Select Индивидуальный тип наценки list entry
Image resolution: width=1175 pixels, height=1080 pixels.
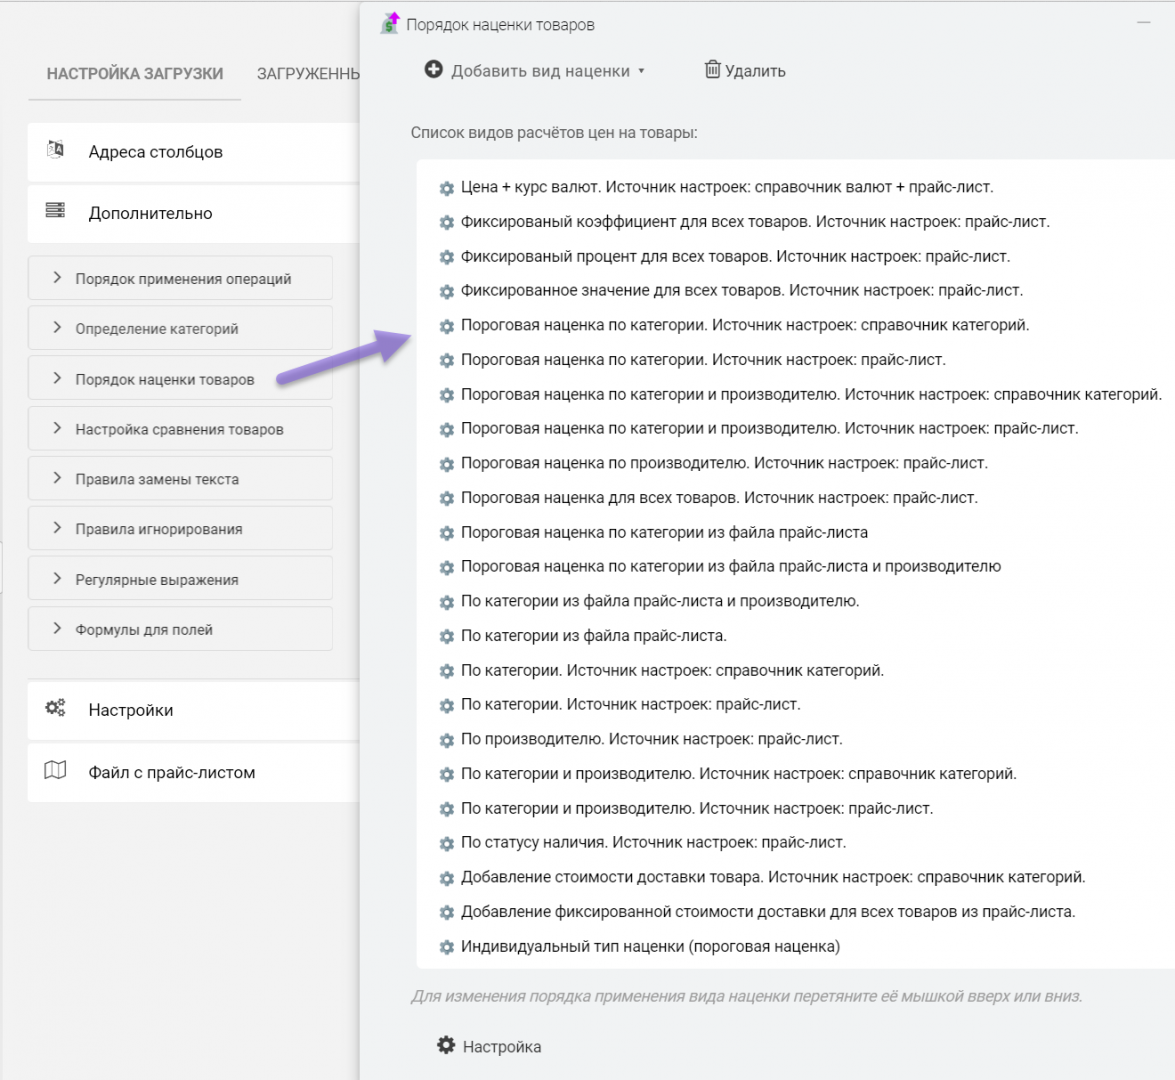pyautogui.click(x=650, y=946)
